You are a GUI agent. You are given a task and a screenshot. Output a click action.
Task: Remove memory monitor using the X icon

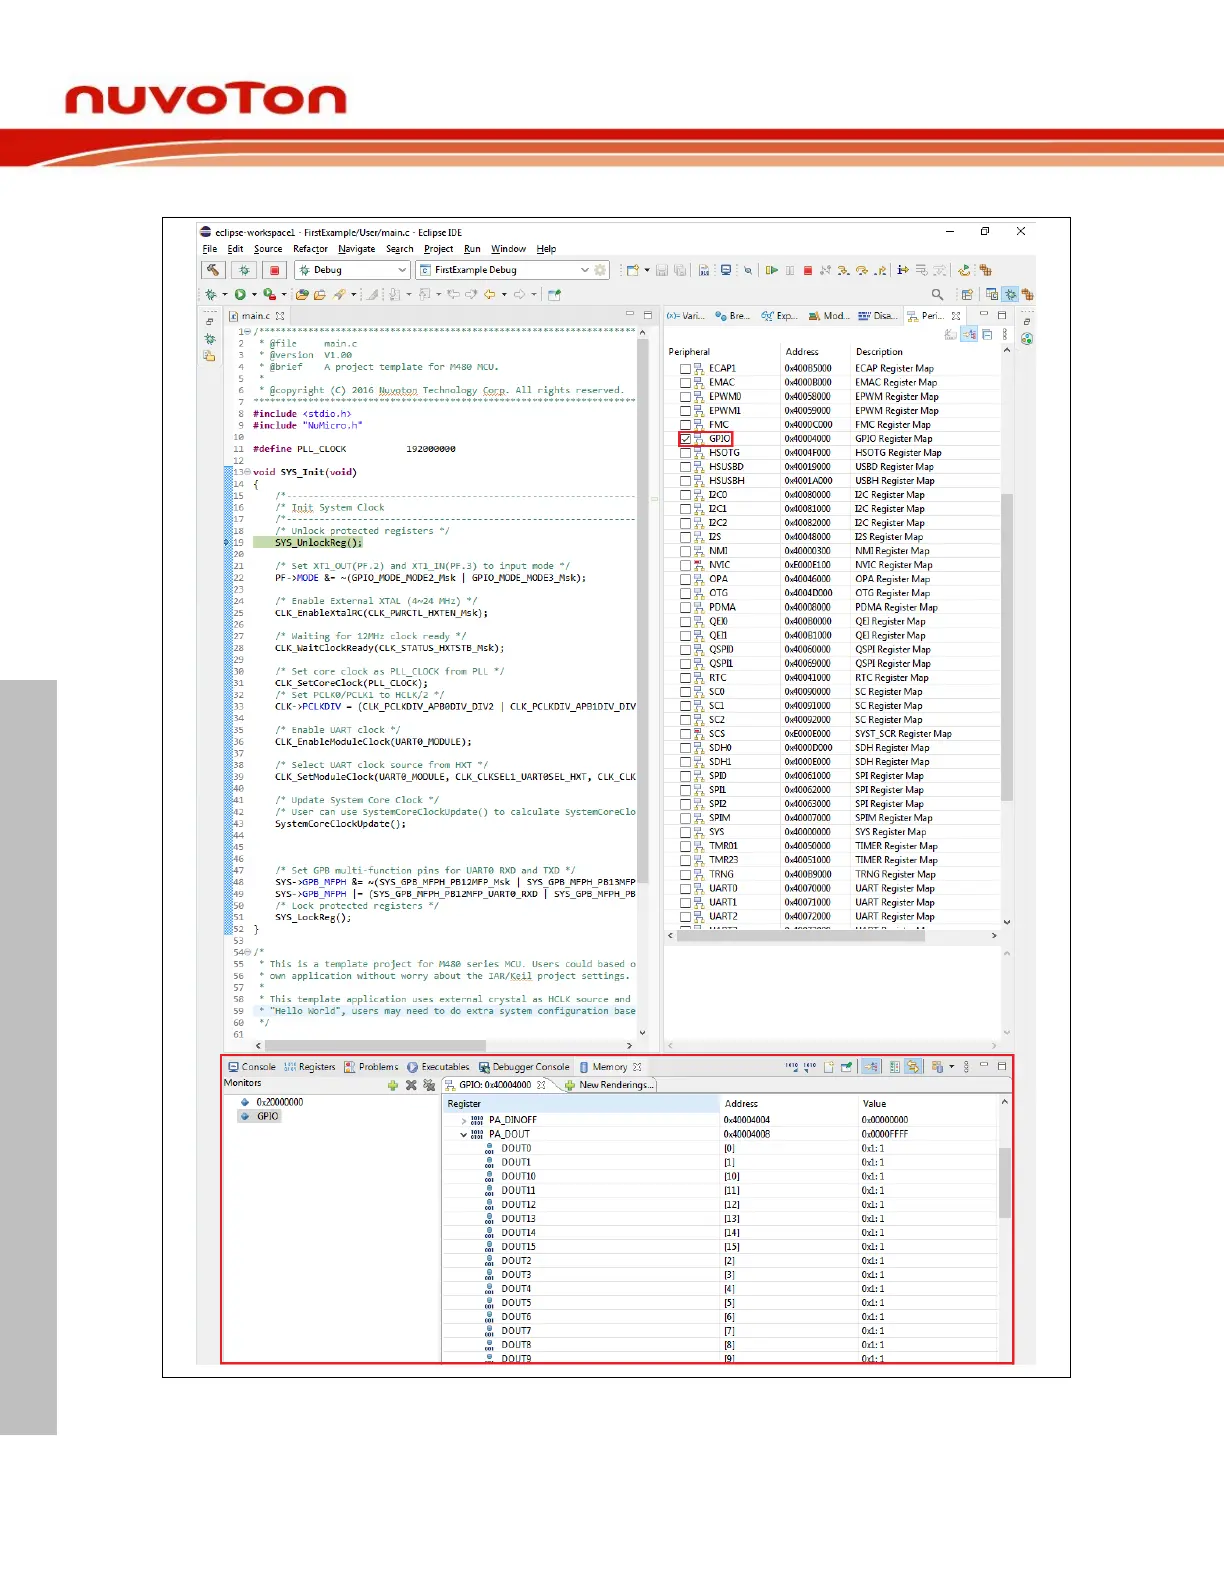[x=411, y=1085]
